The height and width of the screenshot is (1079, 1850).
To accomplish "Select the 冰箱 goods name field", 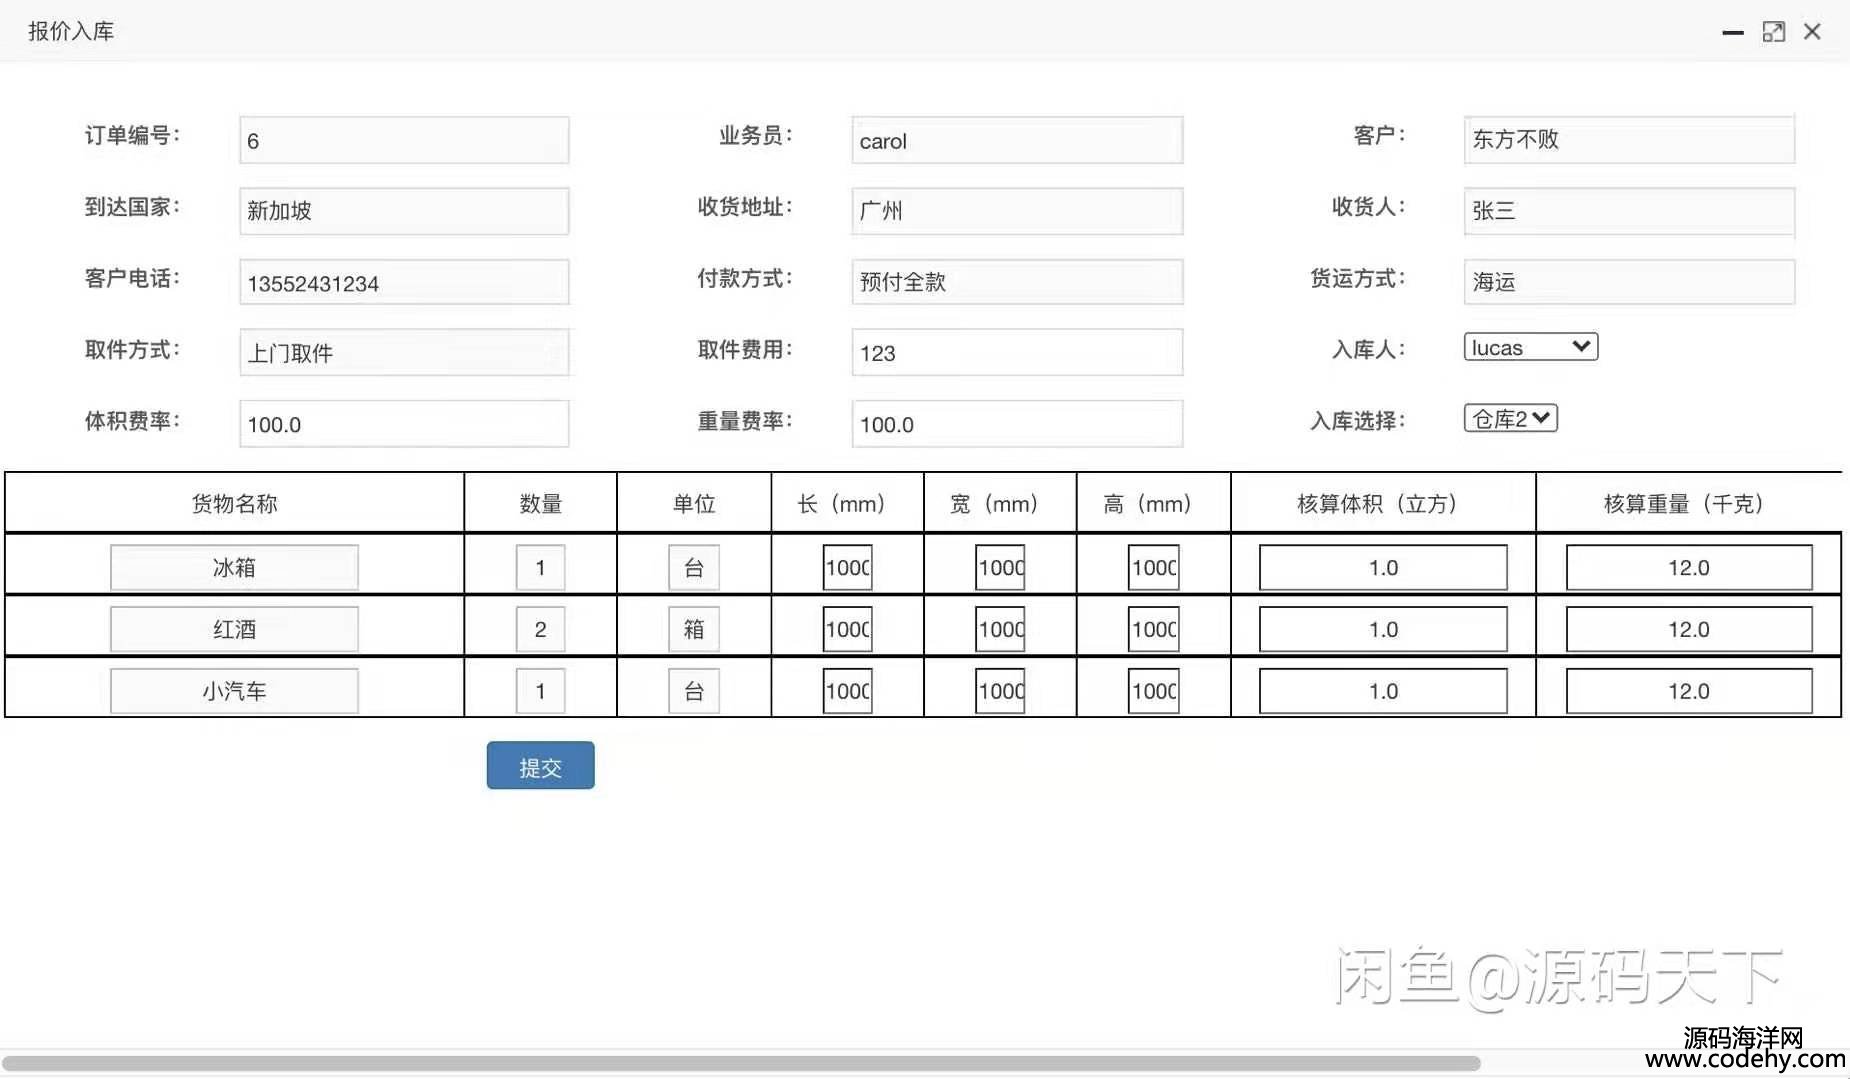I will click(x=234, y=568).
